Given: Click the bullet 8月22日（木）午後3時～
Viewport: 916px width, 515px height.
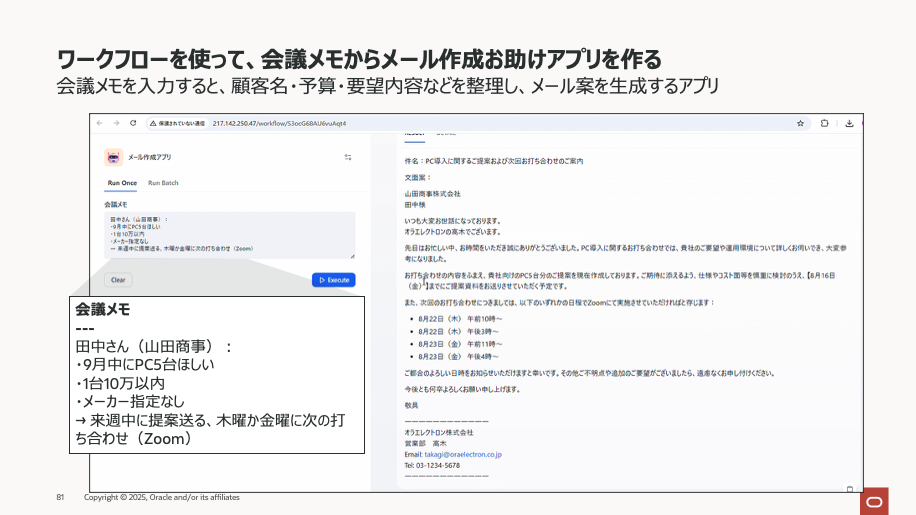Looking at the screenshot, I should 458,331.
